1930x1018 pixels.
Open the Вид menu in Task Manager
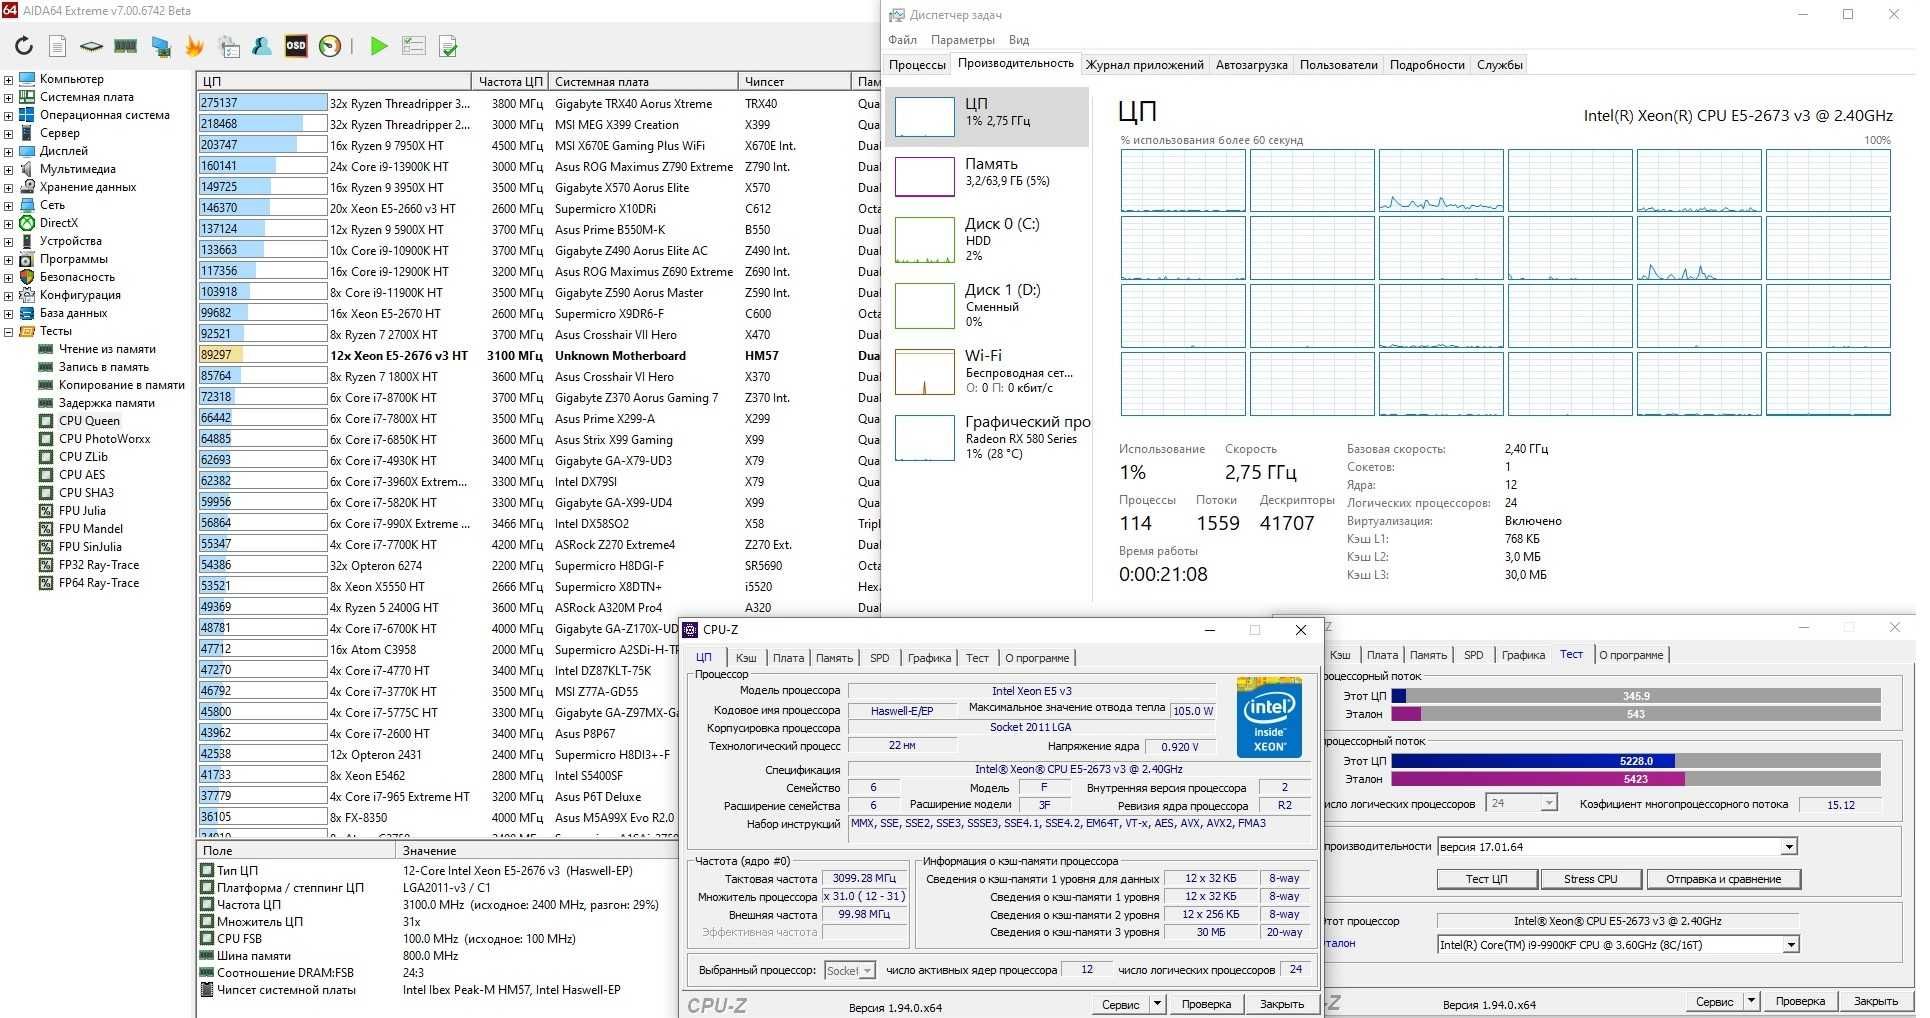pyautogui.click(x=1018, y=40)
